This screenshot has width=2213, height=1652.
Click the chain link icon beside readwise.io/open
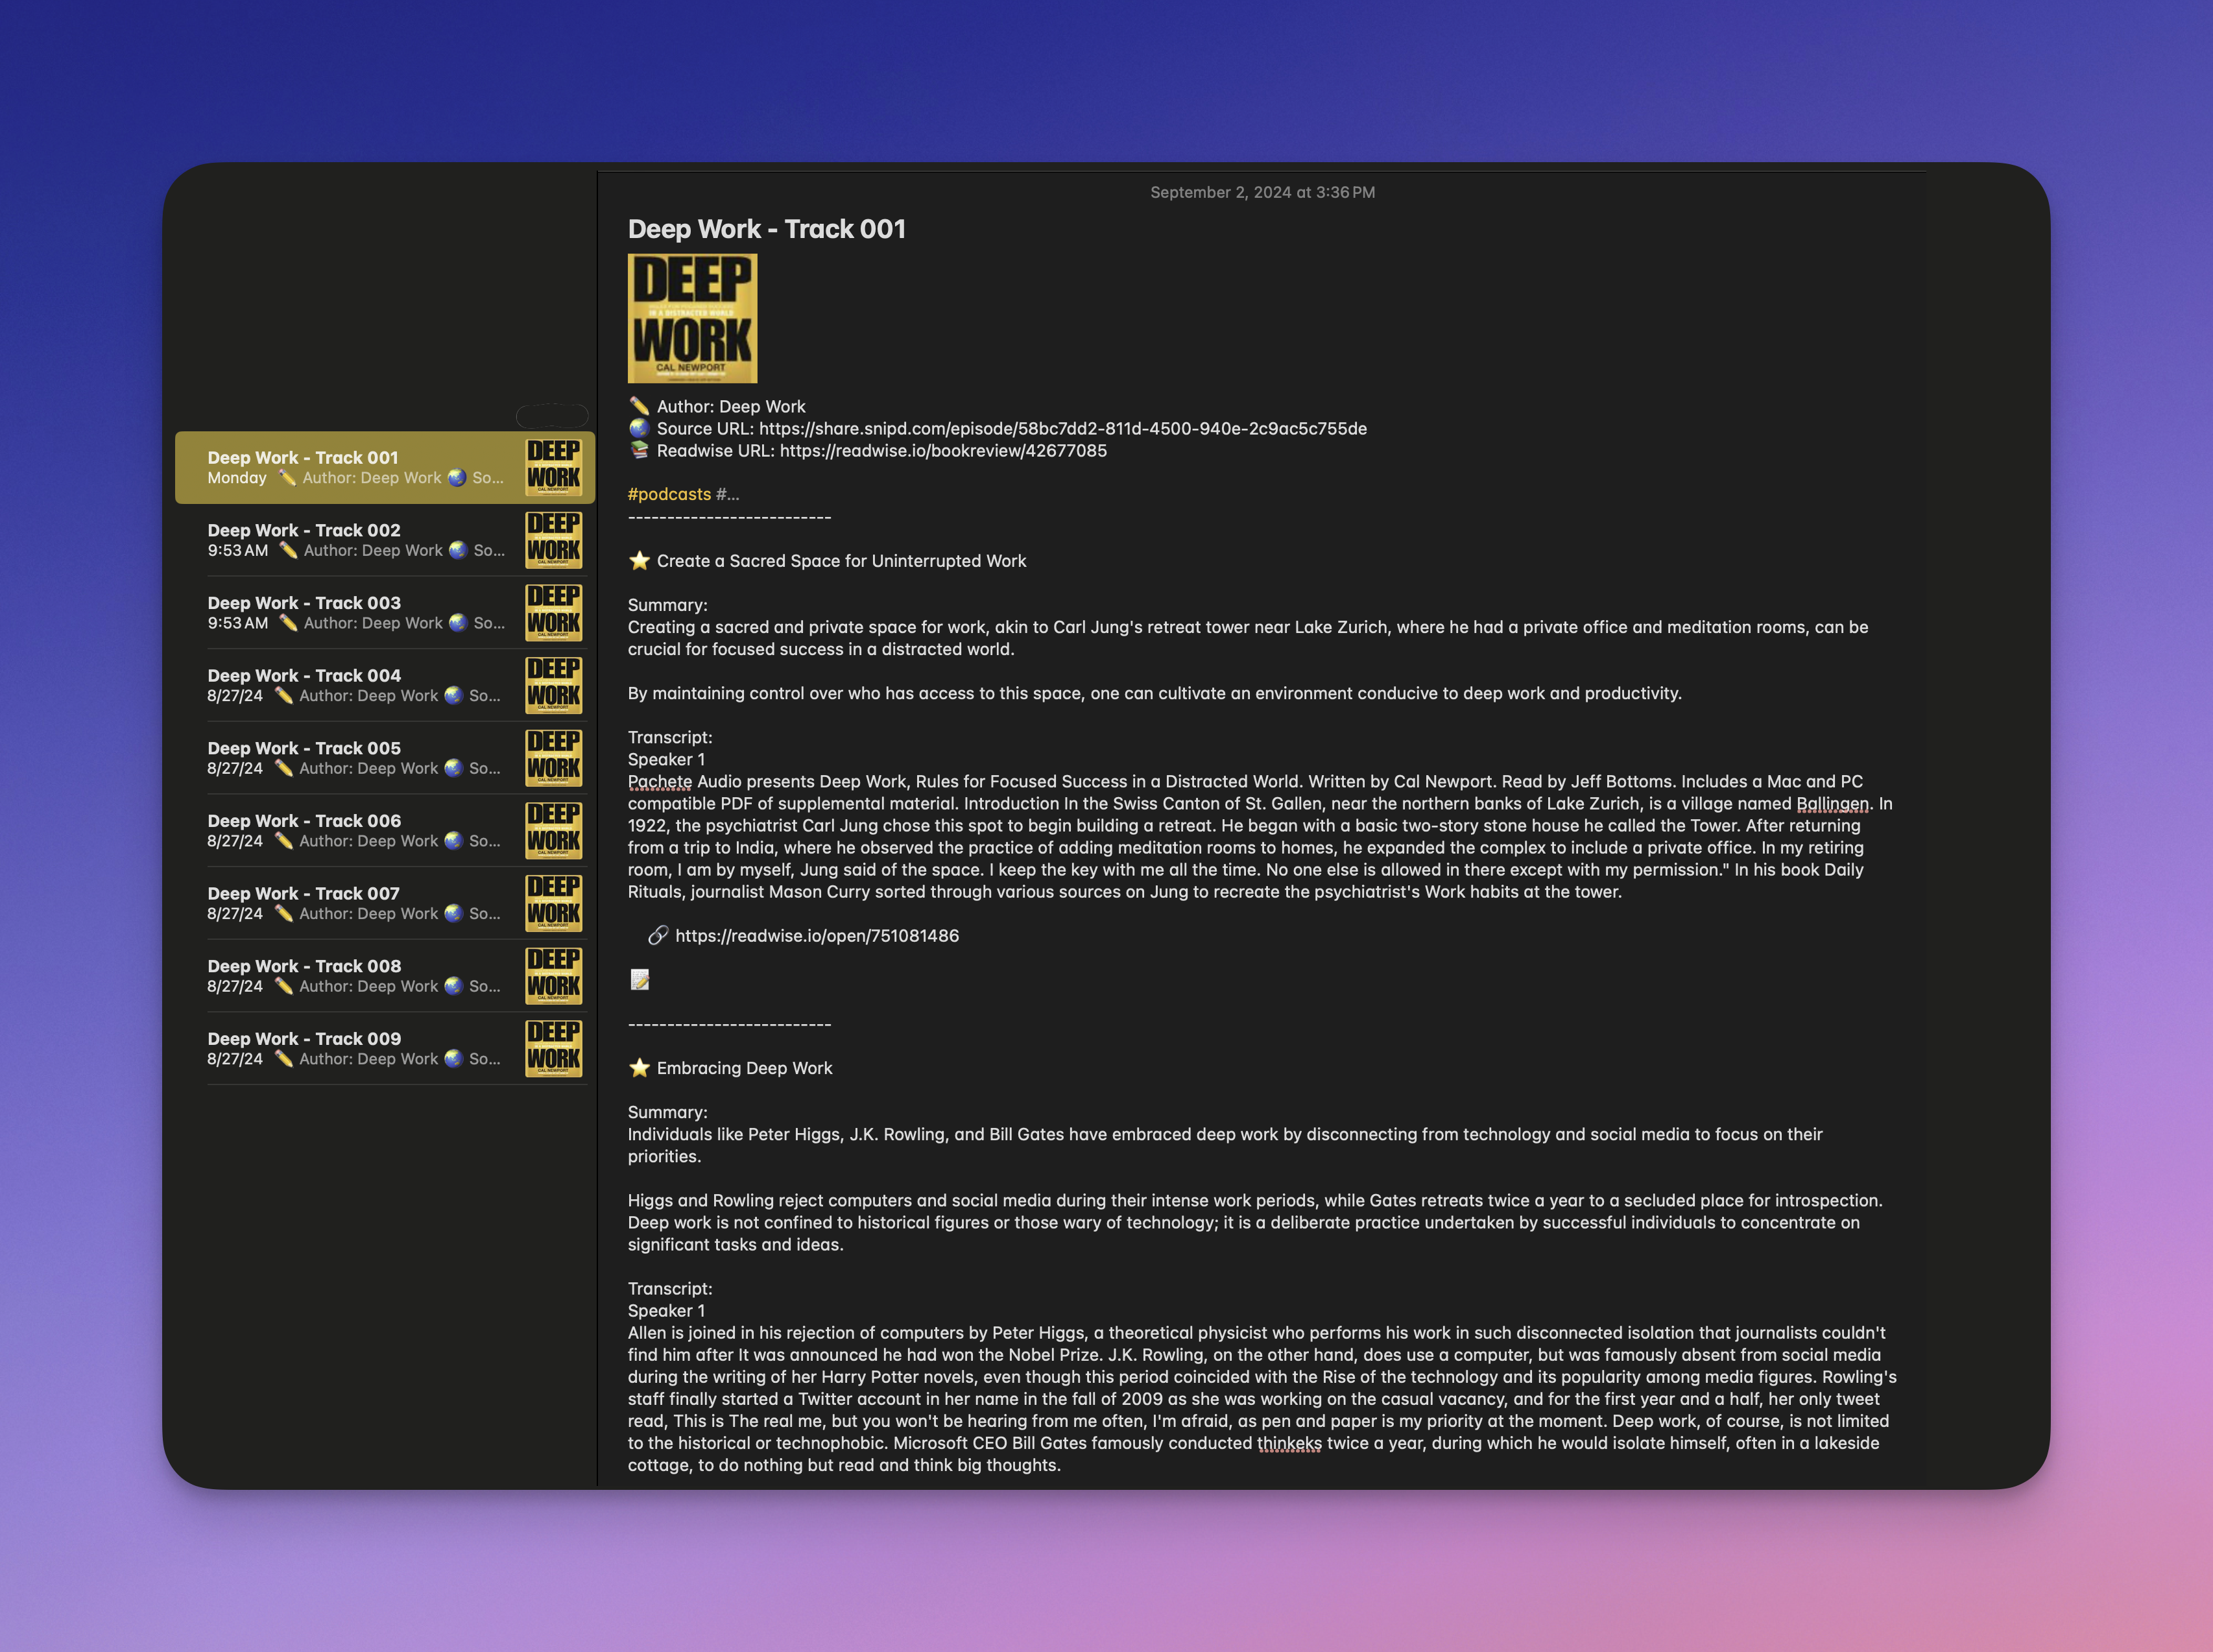coord(657,936)
